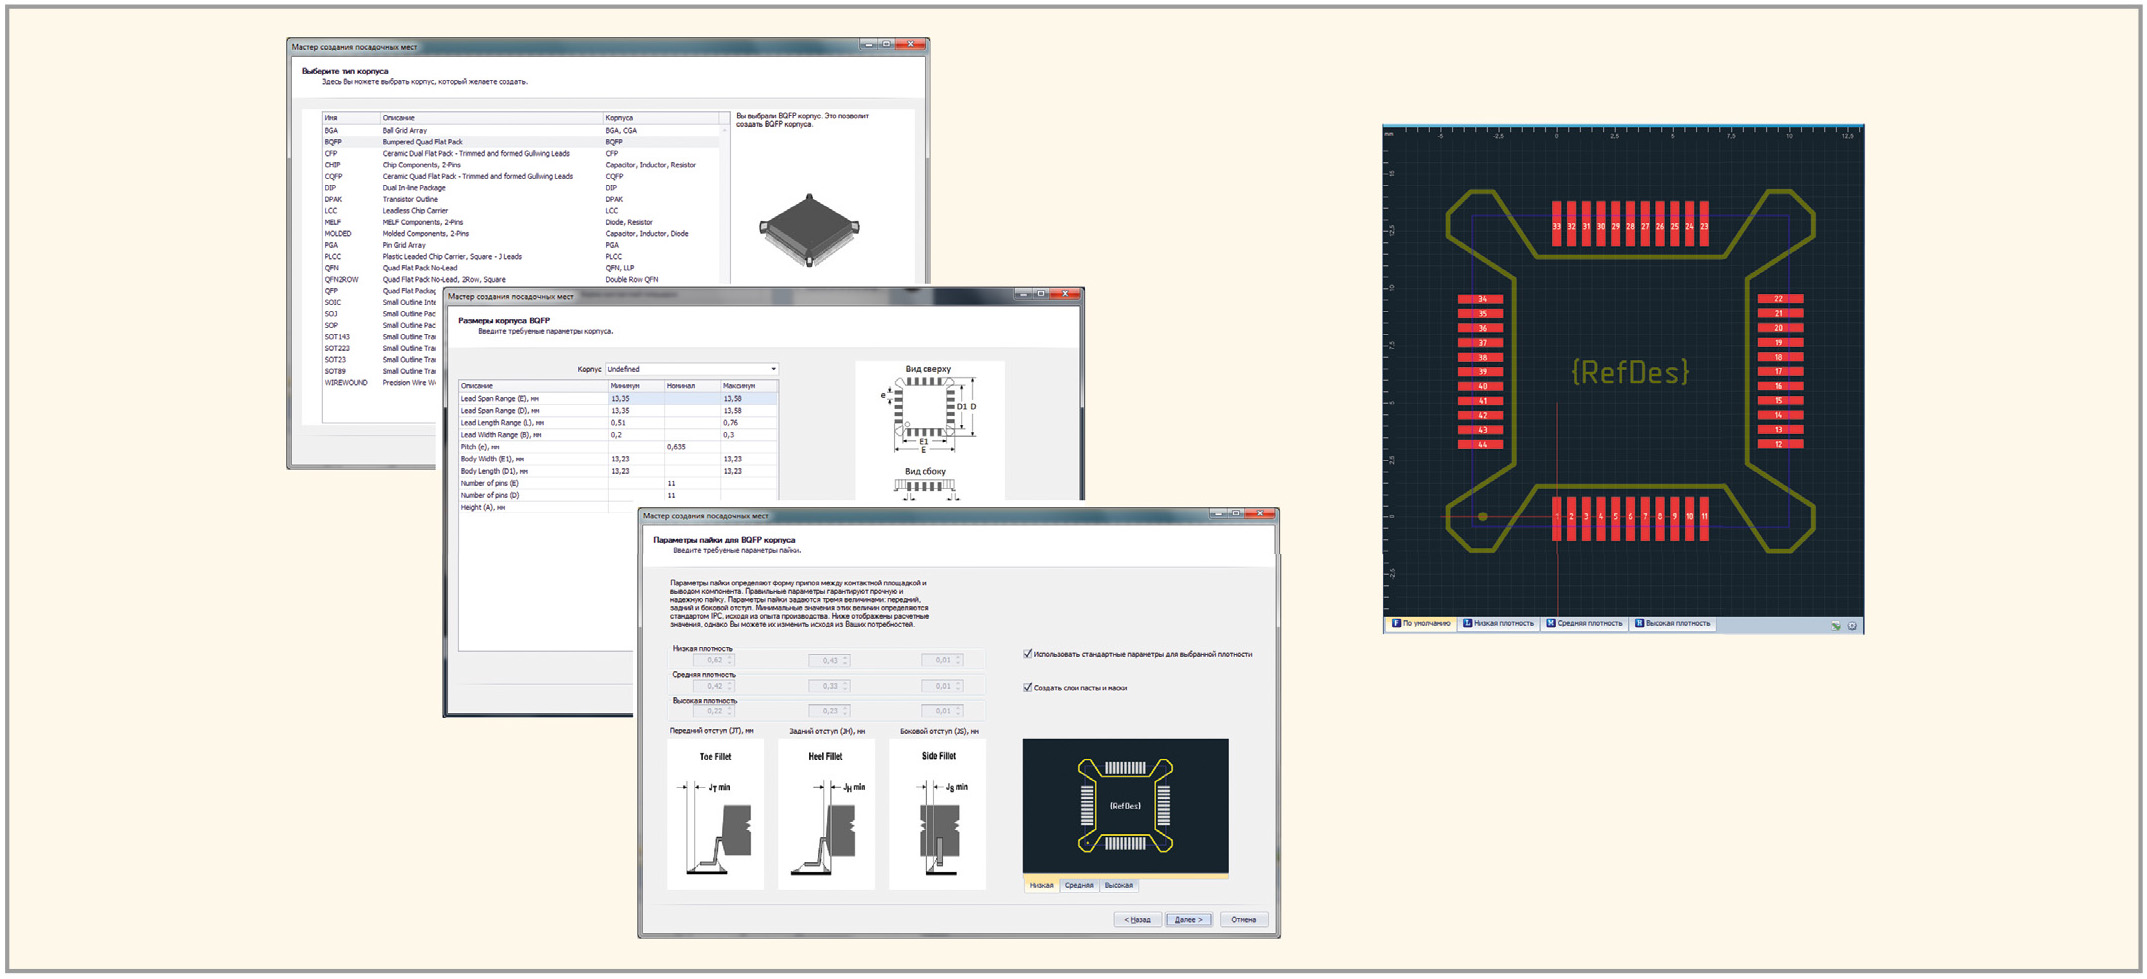Select the WIREWOUND package row

click(x=380, y=383)
